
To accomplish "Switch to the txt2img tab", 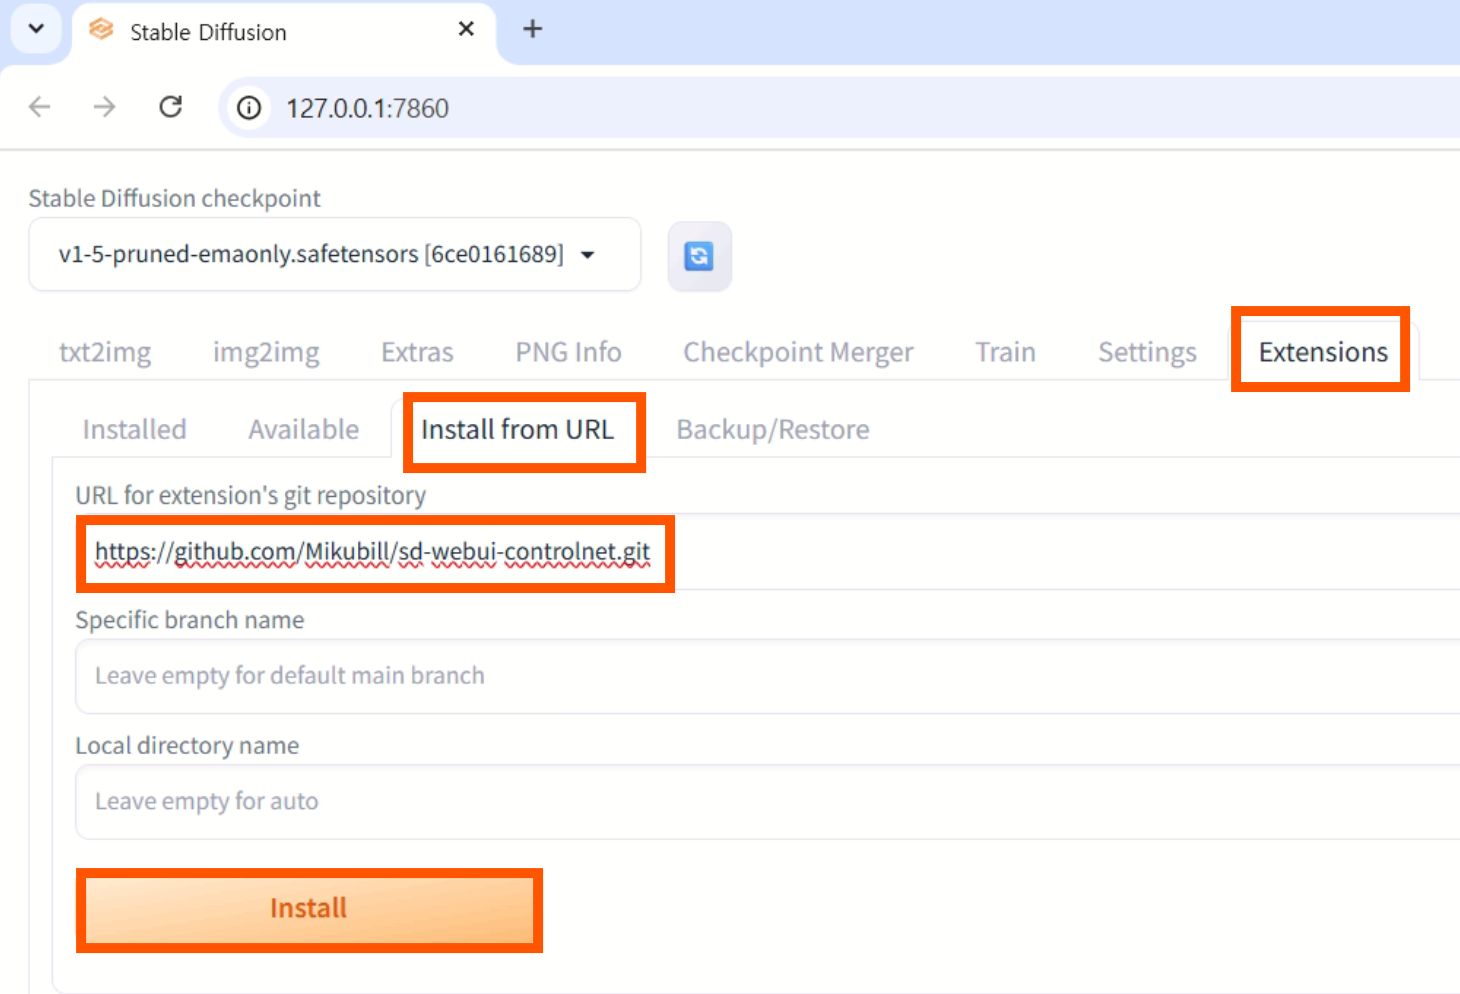I will (105, 352).
